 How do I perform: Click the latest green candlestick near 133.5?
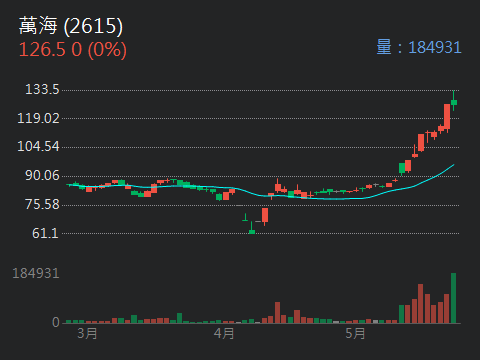[x=454, y=101]
